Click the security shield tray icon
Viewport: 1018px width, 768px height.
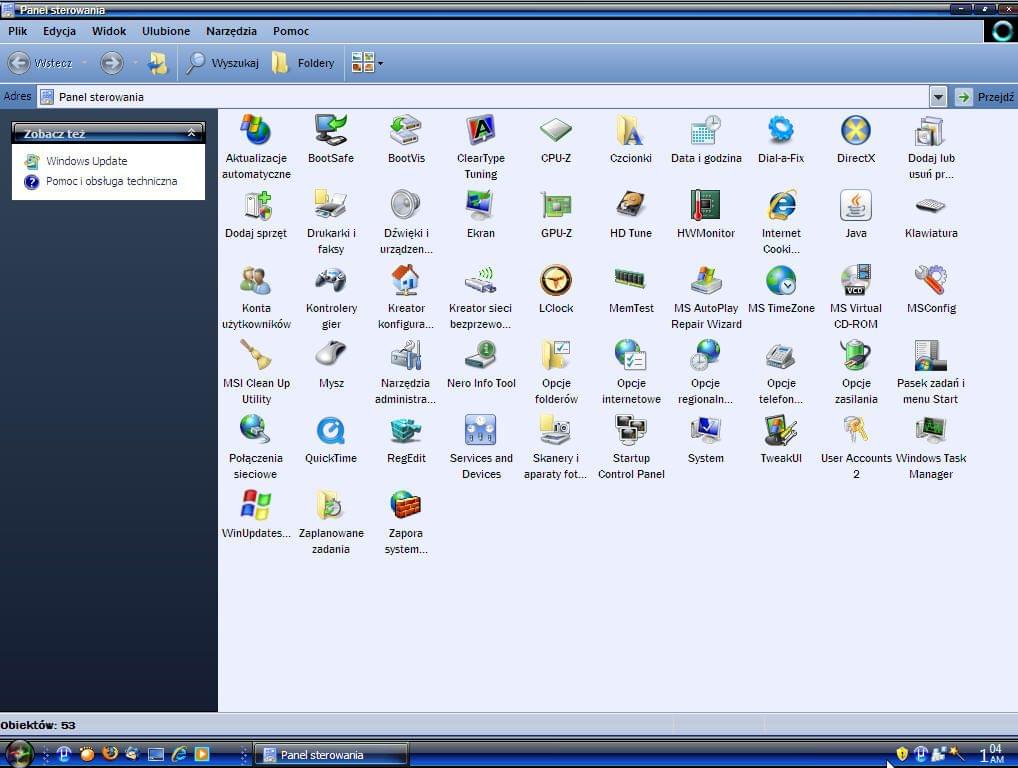[x=902, y=754]
